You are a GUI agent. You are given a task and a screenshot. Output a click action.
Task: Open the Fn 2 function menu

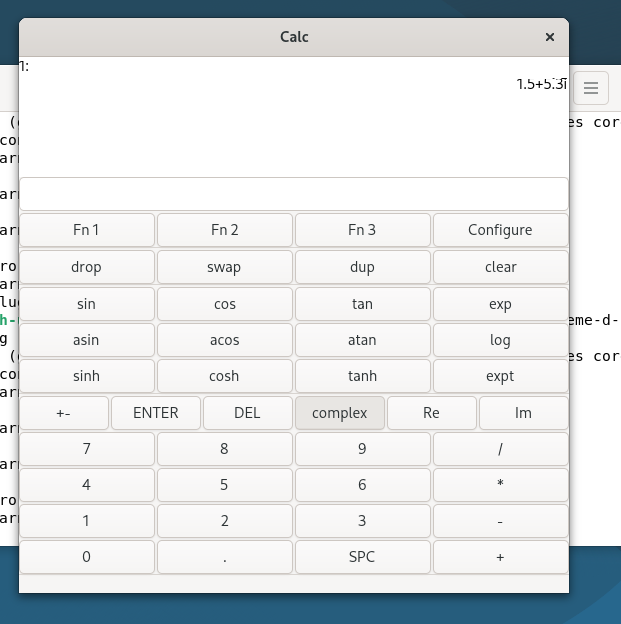pos(225,230)
